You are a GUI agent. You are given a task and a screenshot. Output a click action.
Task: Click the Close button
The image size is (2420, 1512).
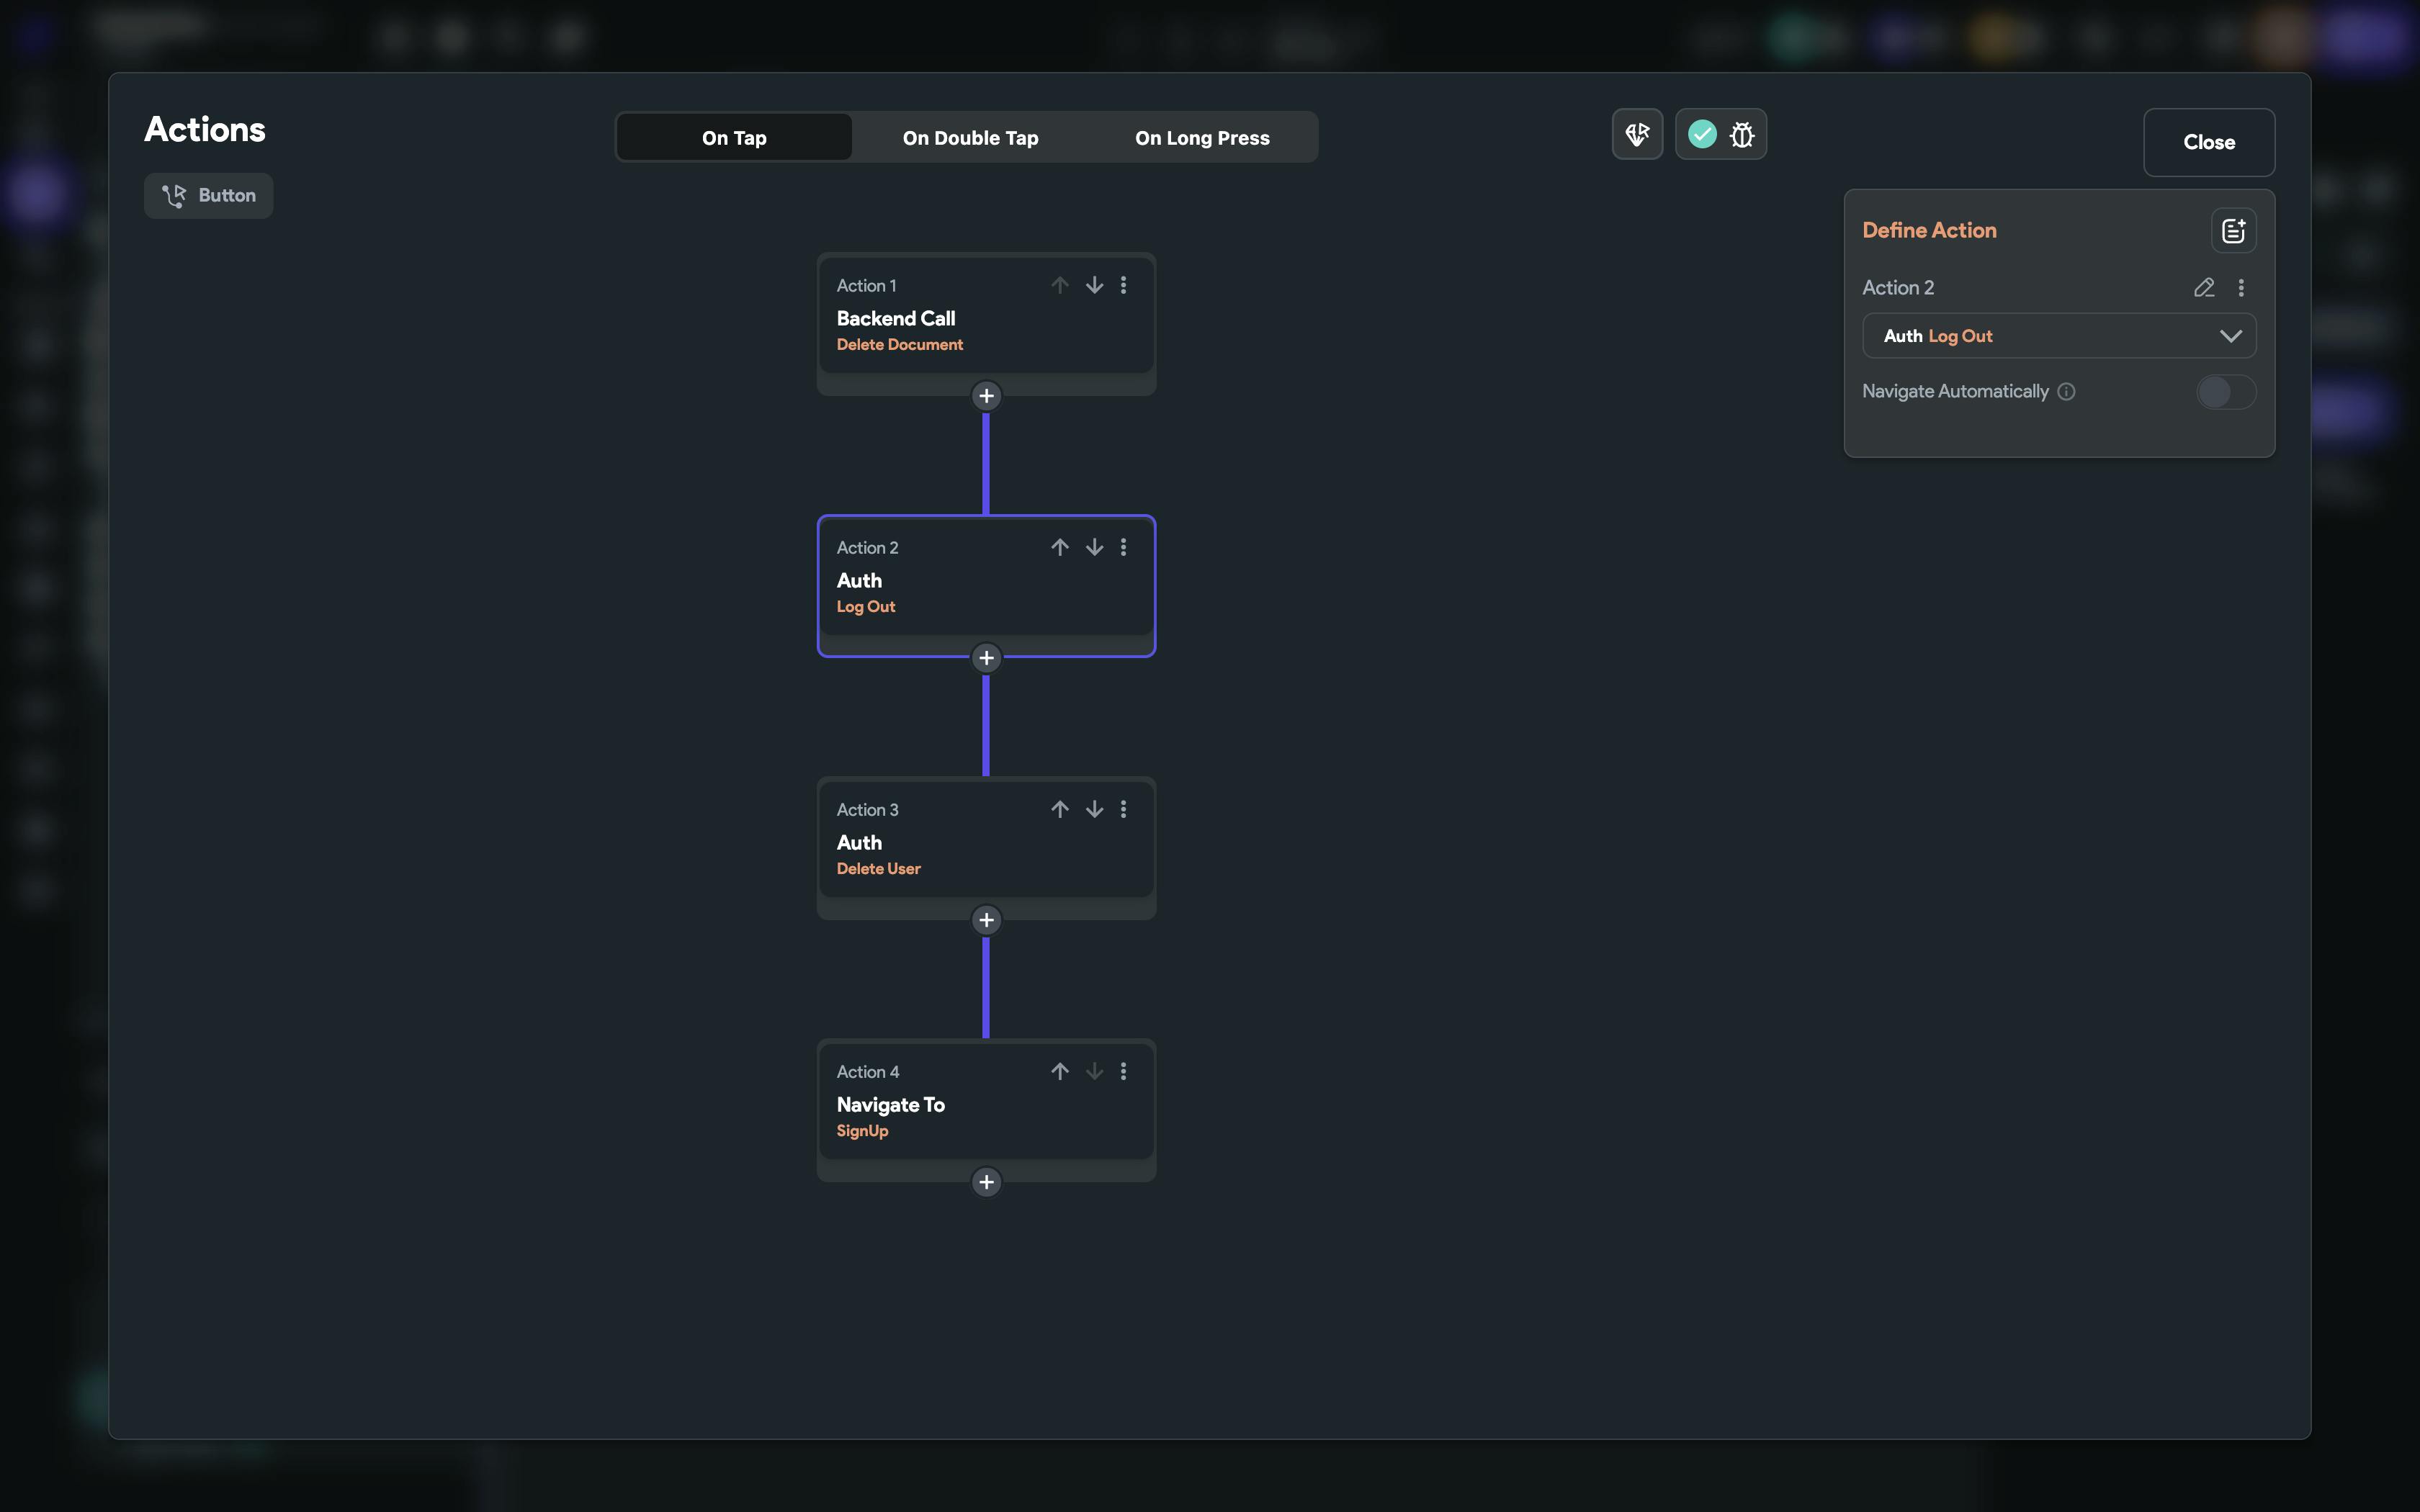[2208, 142]
